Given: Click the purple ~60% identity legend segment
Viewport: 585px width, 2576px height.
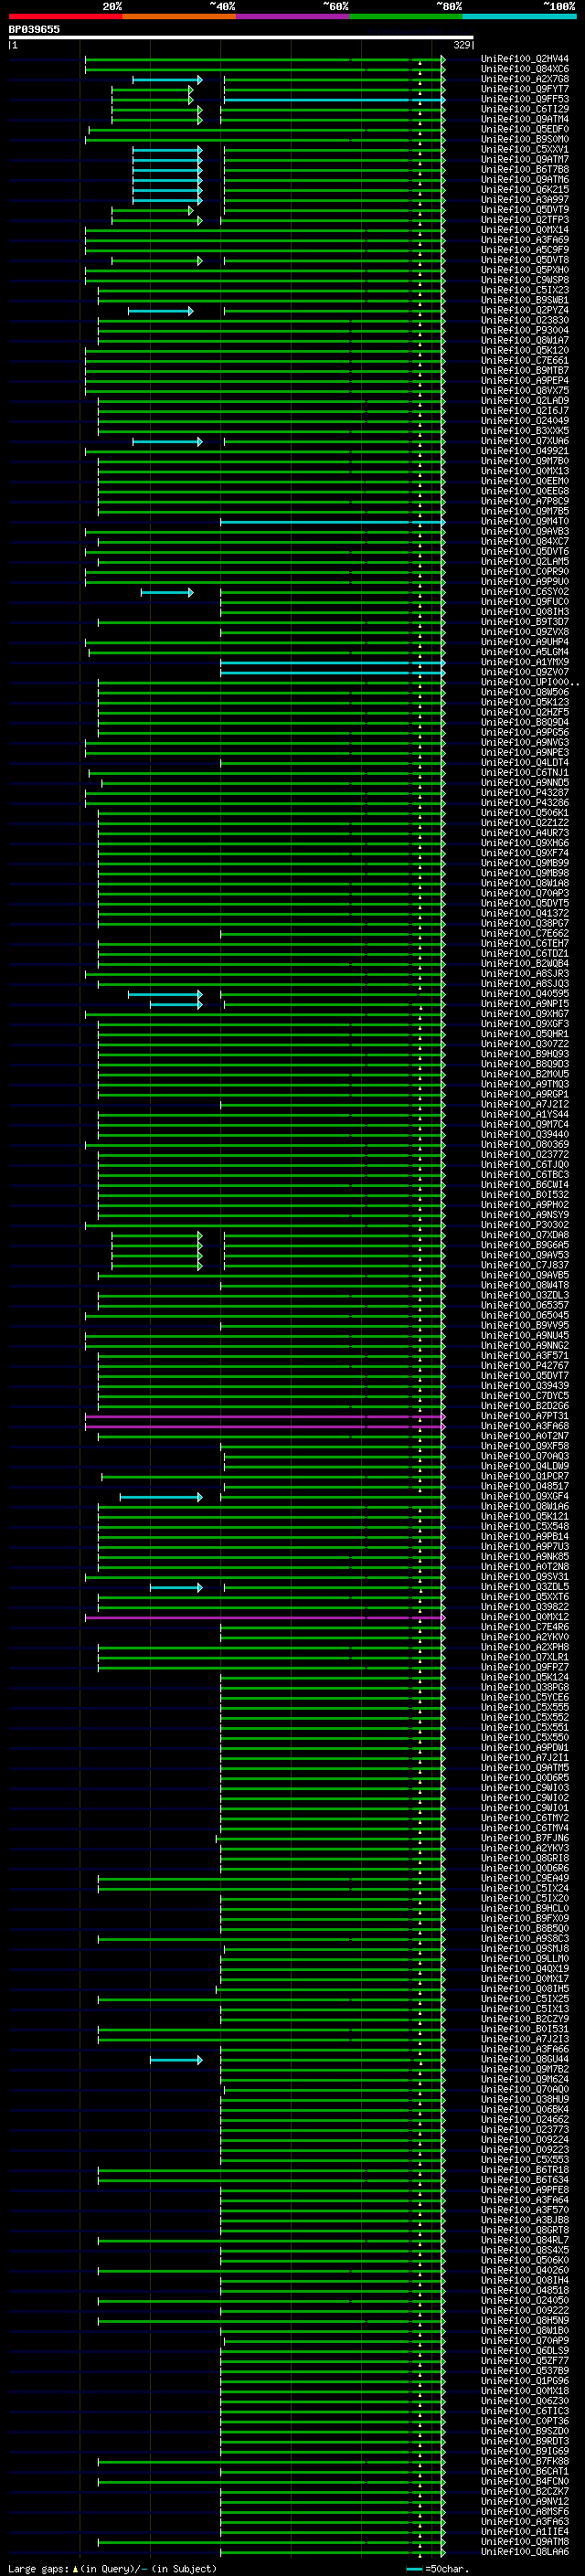Looking at the screenshot, I should (x=292, y=16).
